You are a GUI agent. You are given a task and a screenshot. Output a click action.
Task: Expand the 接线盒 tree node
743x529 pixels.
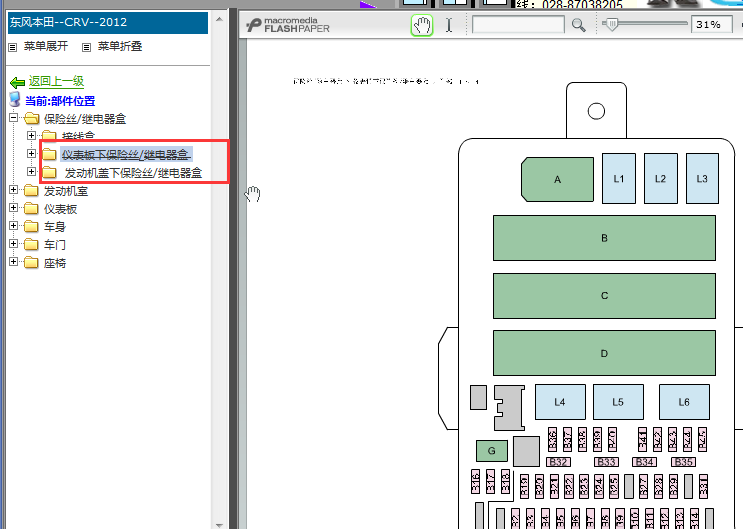tap(31, 136)
